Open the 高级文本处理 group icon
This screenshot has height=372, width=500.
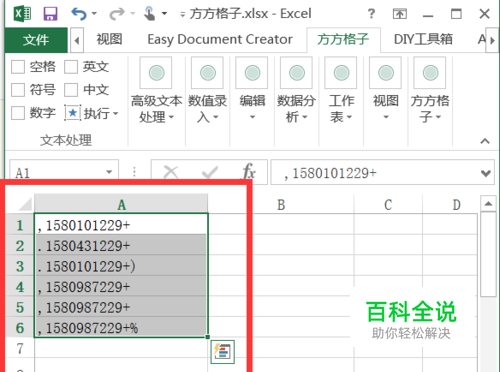click(156, 73)
